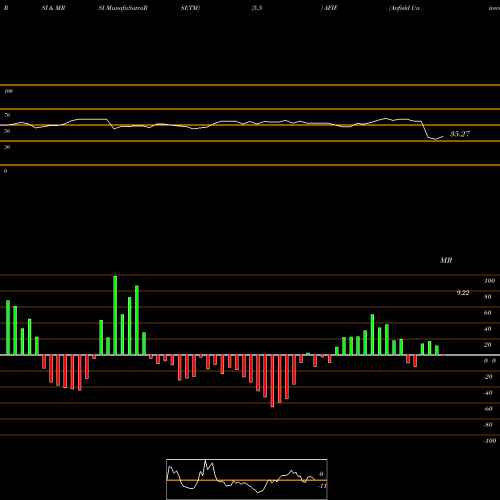The height and width of the screenshot is (500, 500).
Task: Click the RSI axis label 100
Action: click(x=8, y=91)
